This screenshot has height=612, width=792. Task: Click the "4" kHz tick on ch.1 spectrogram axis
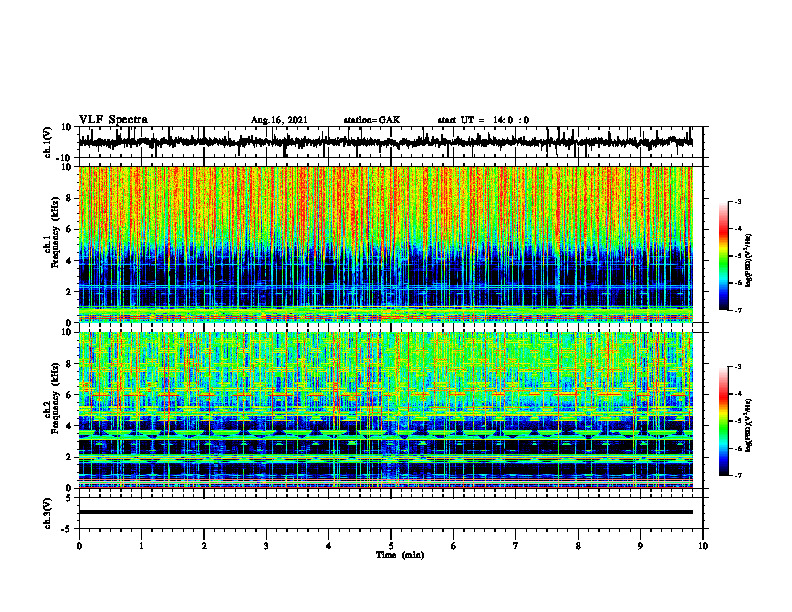[69, 261]
